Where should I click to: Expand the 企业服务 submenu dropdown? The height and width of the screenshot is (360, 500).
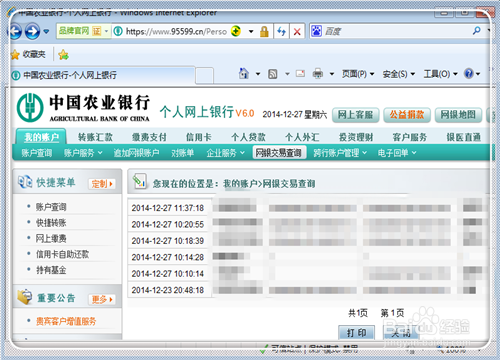tap(226, 153)
